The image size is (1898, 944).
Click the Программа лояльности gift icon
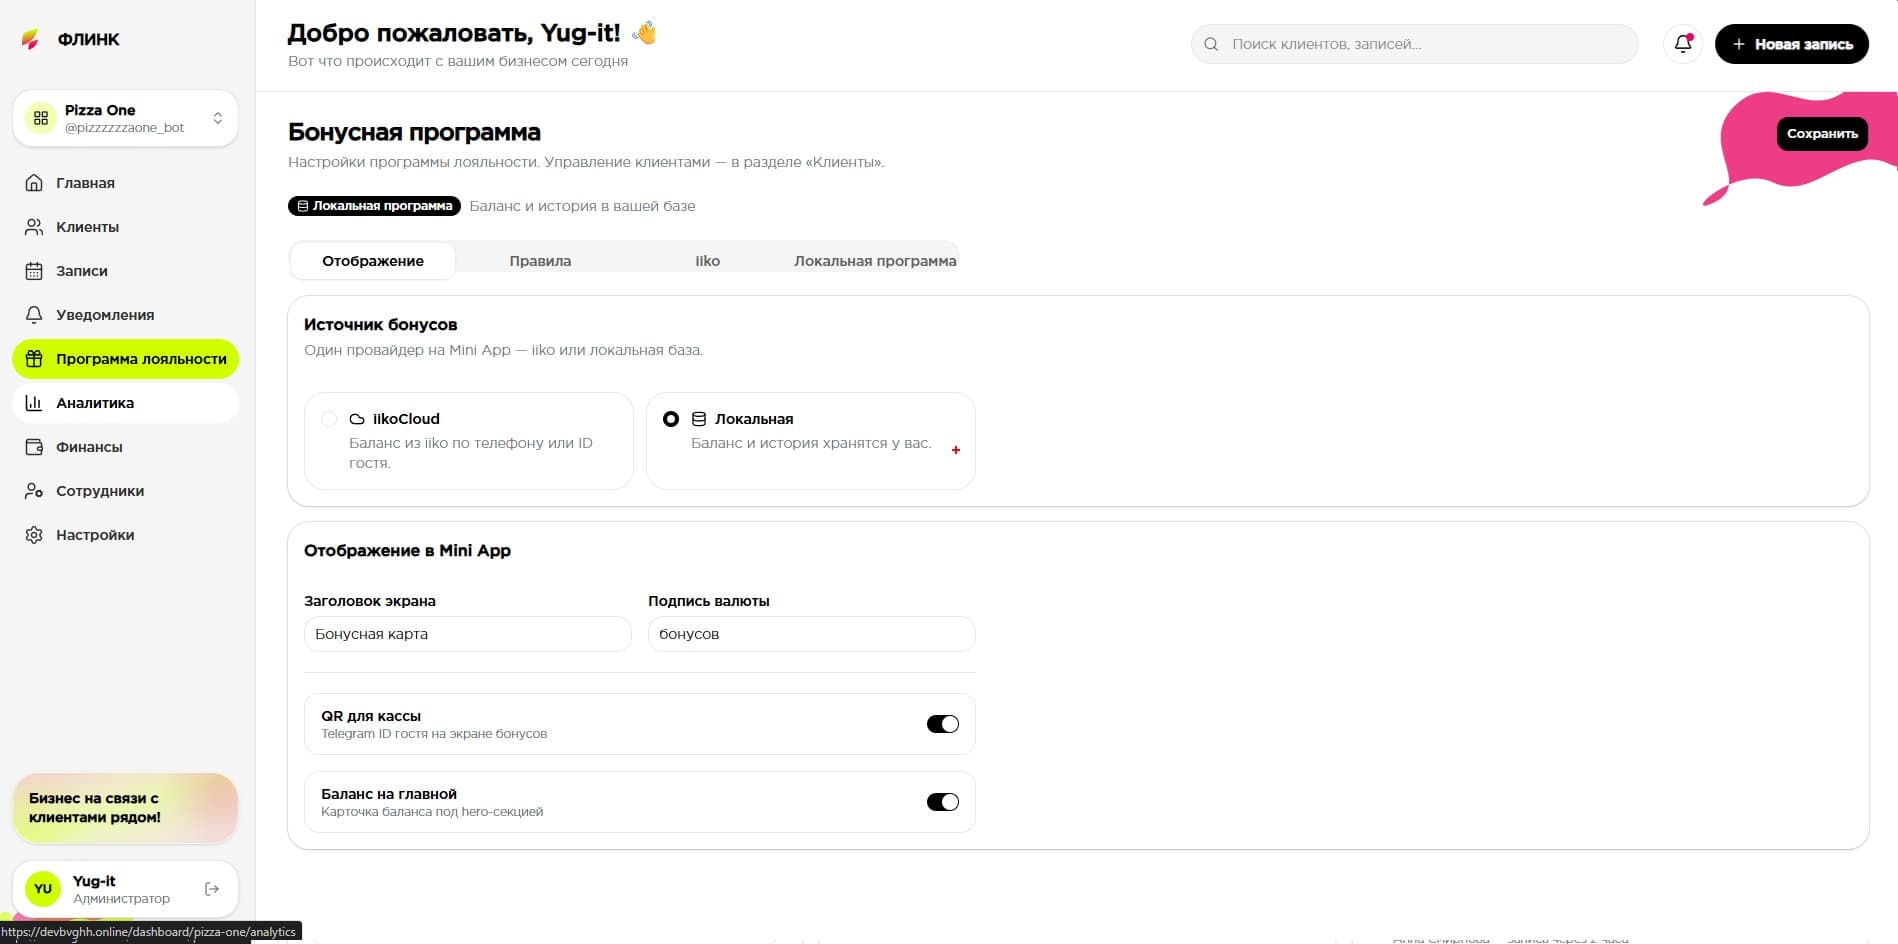pos(34,359)
